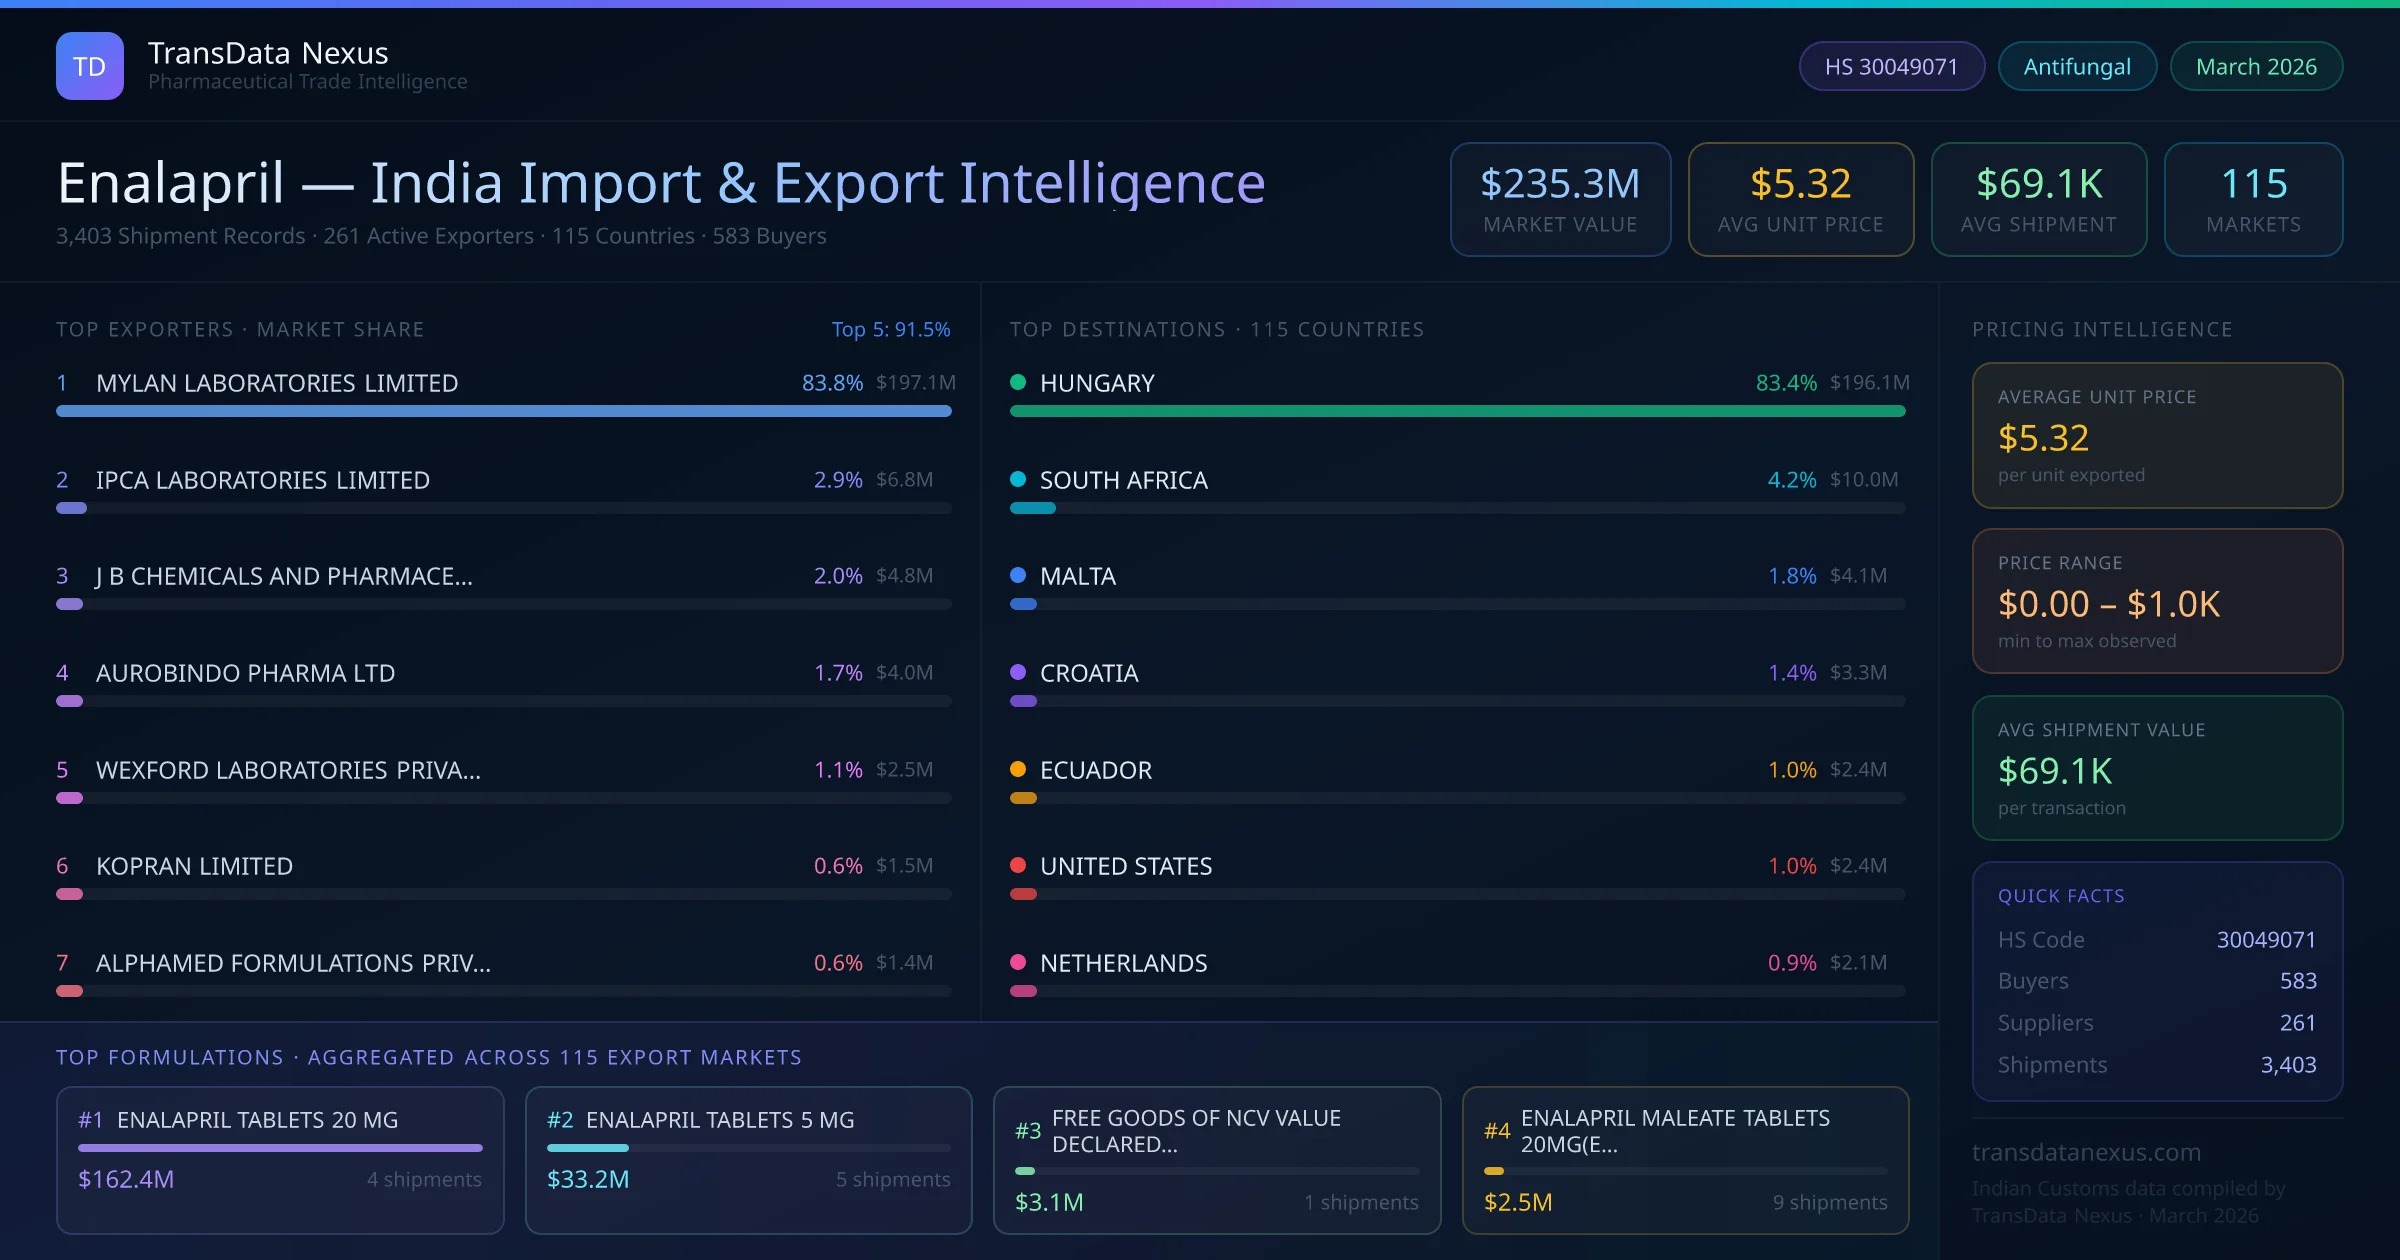2400x1260 pixels.
Task: Select the Croatia bullet dot
Action: point(1019,673)
